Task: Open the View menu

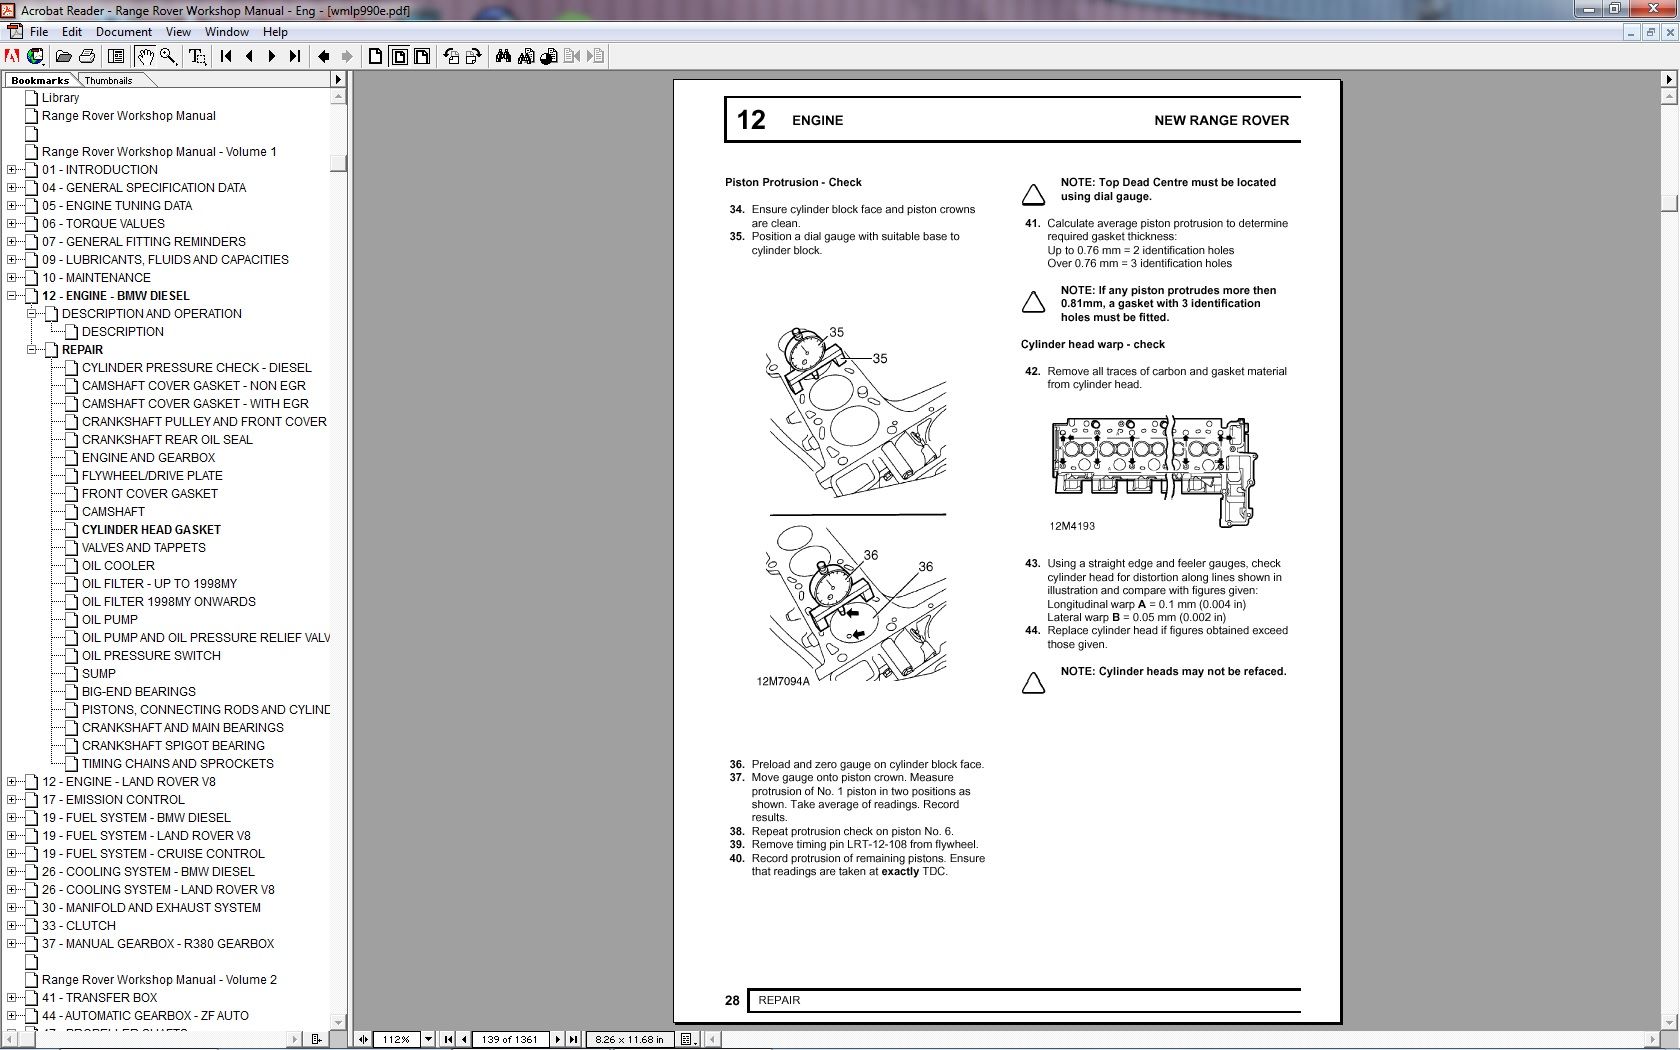Action: coord(178,32)
